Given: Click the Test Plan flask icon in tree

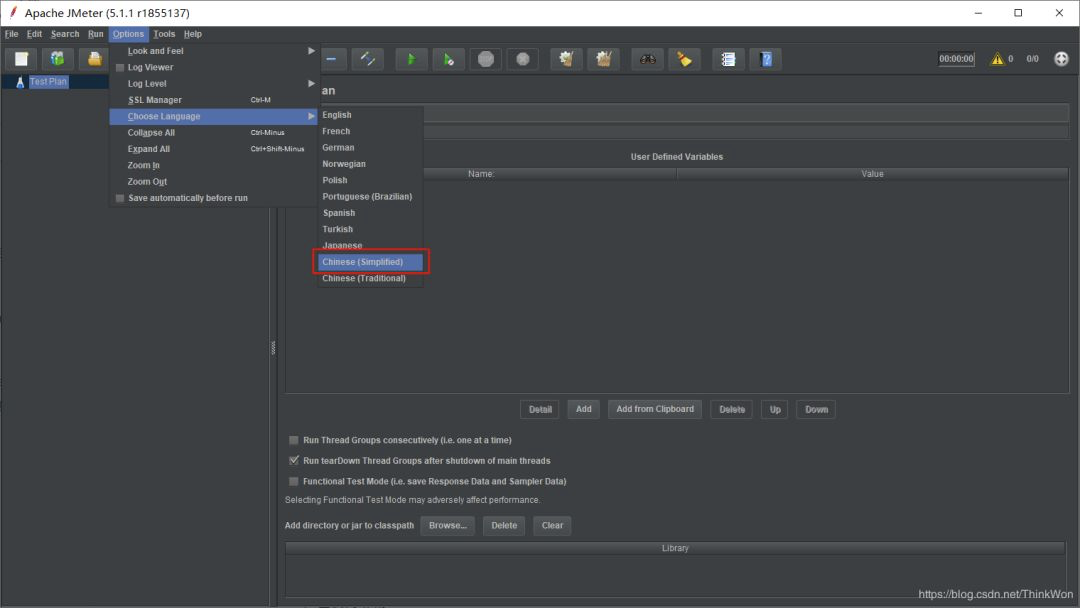Looking at the screenshot, I should [x=20, y=82].
